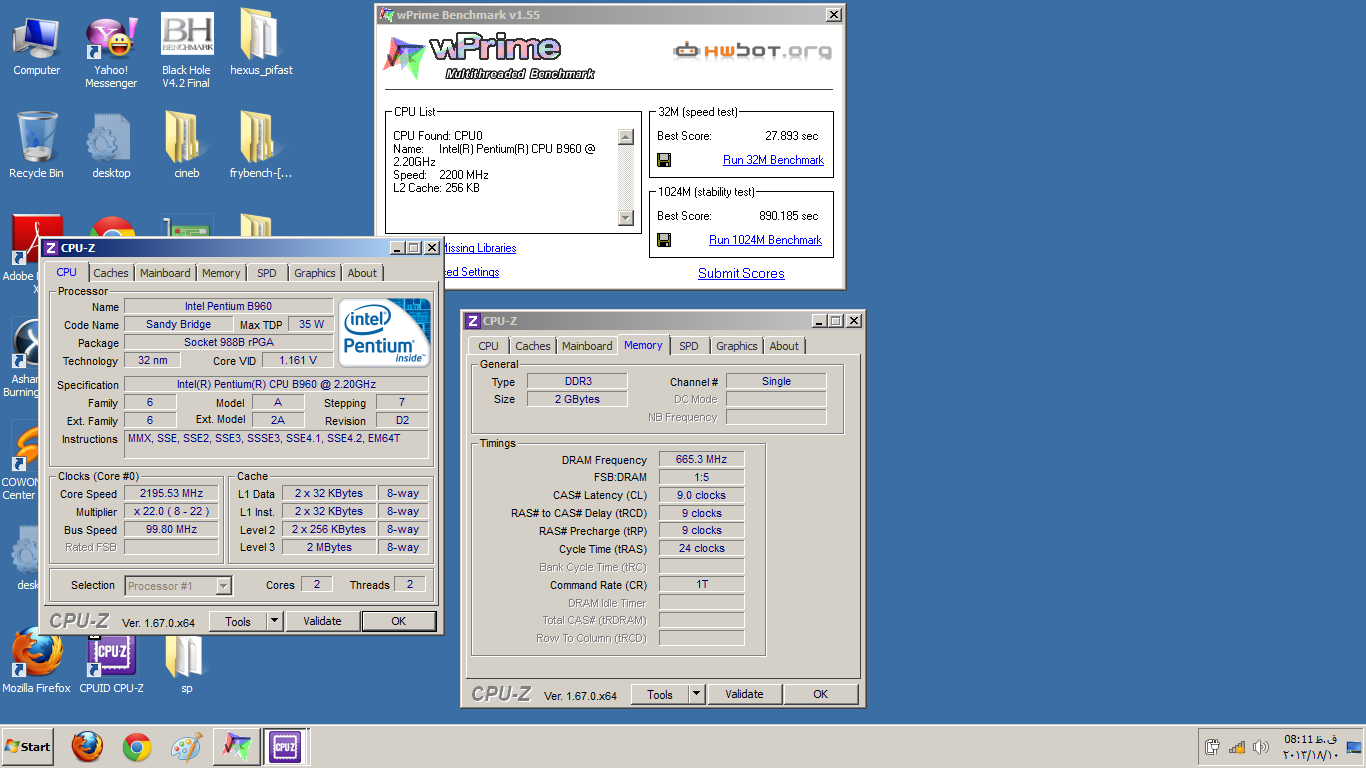1366x768 pixels.
Task: Open SPD tab in right CPU-Z window
Action: coord(689,346)
